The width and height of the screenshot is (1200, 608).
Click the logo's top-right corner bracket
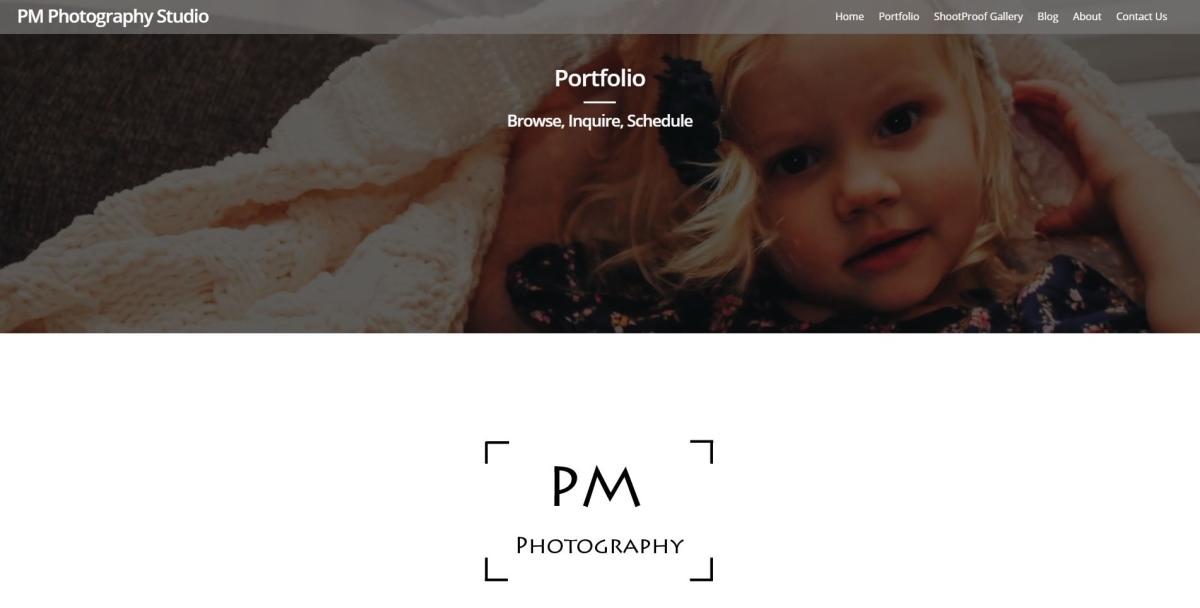702,452
